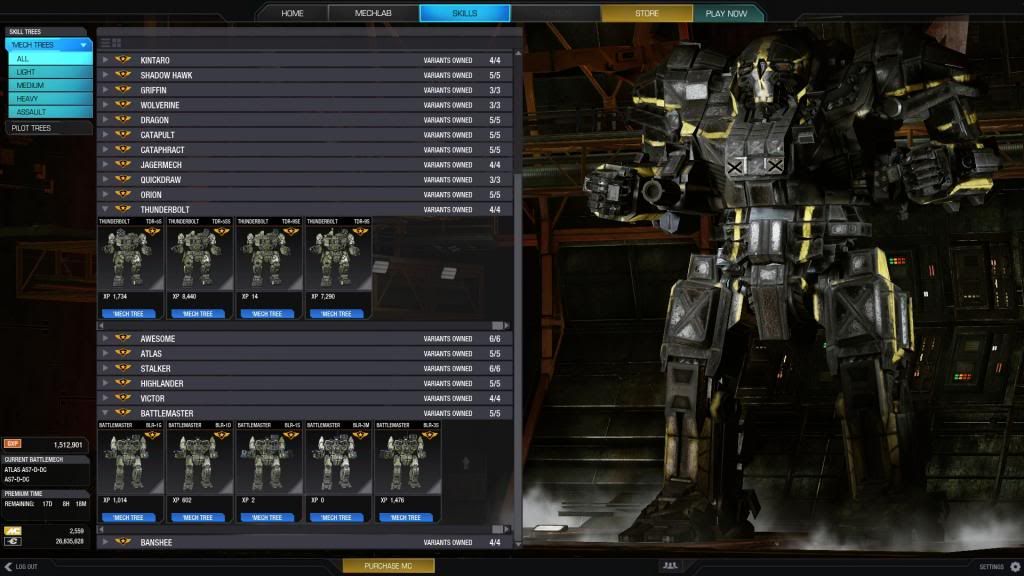Expand the Shadow Hawk row

(105, 74)
